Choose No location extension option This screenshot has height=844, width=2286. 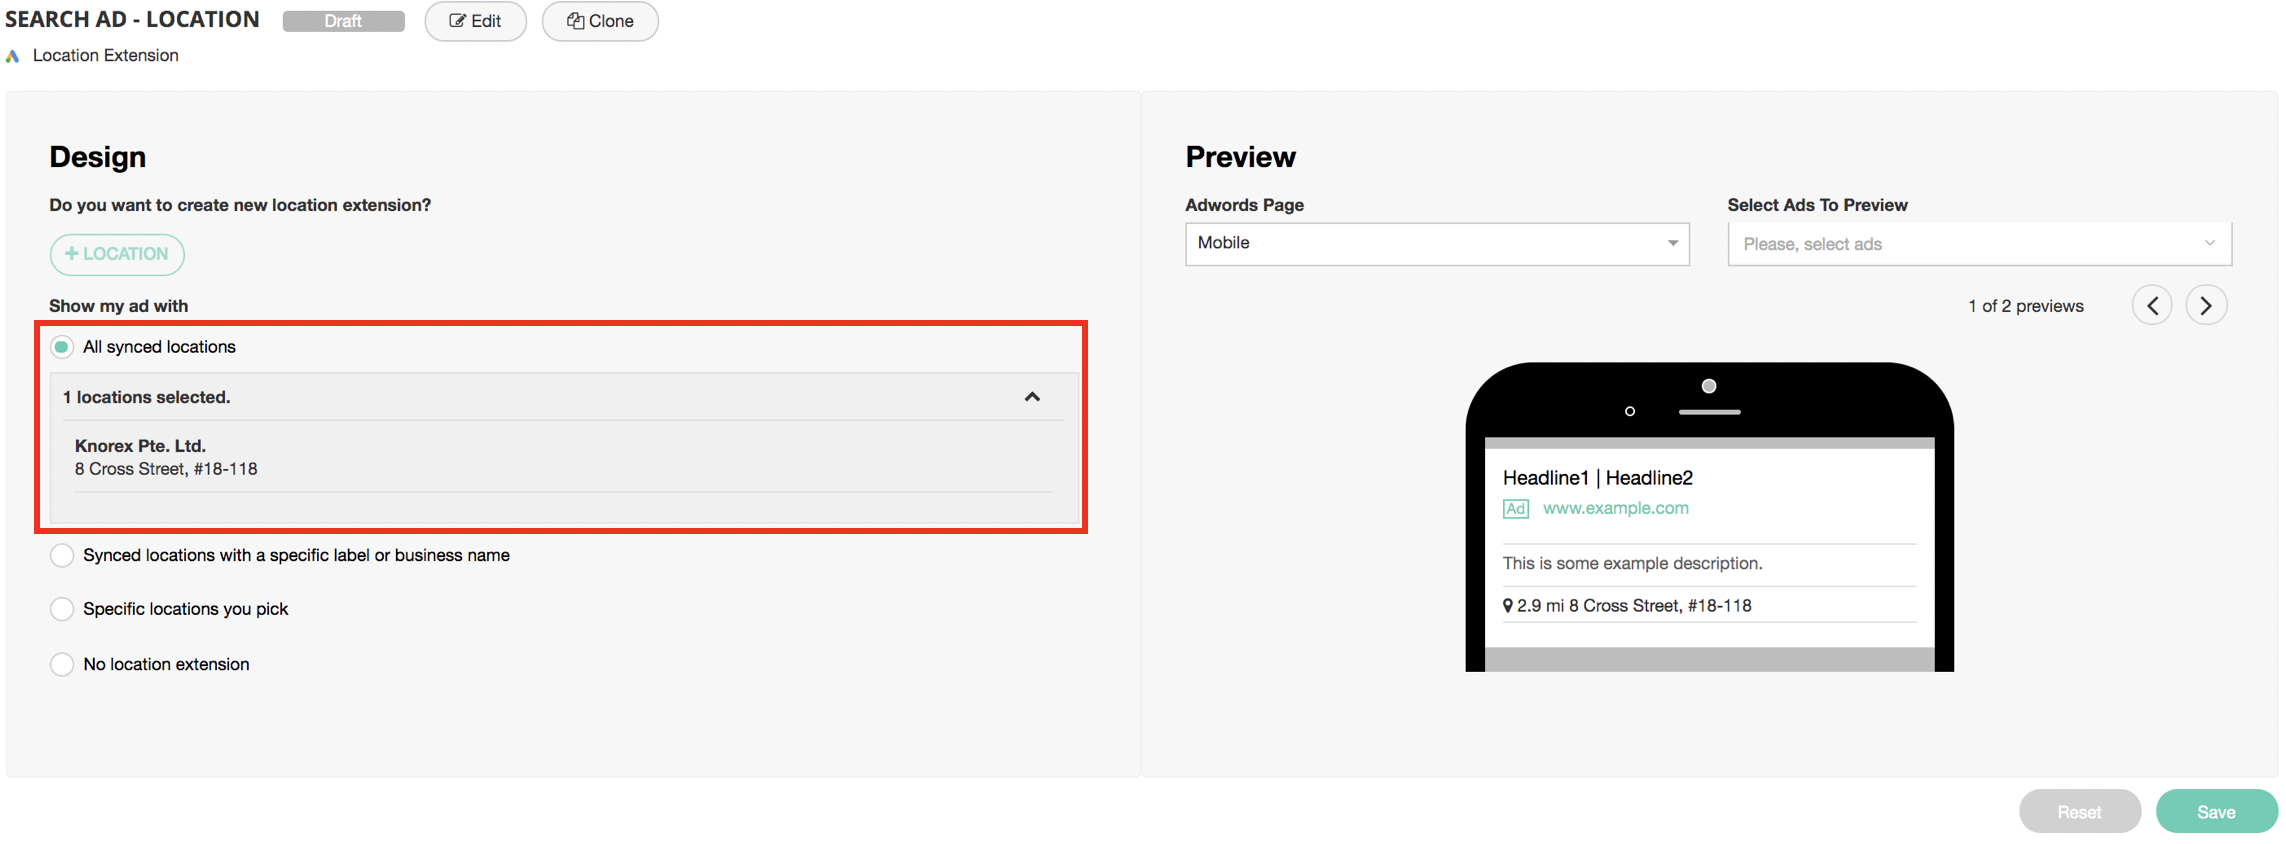[x=62, y=664]
